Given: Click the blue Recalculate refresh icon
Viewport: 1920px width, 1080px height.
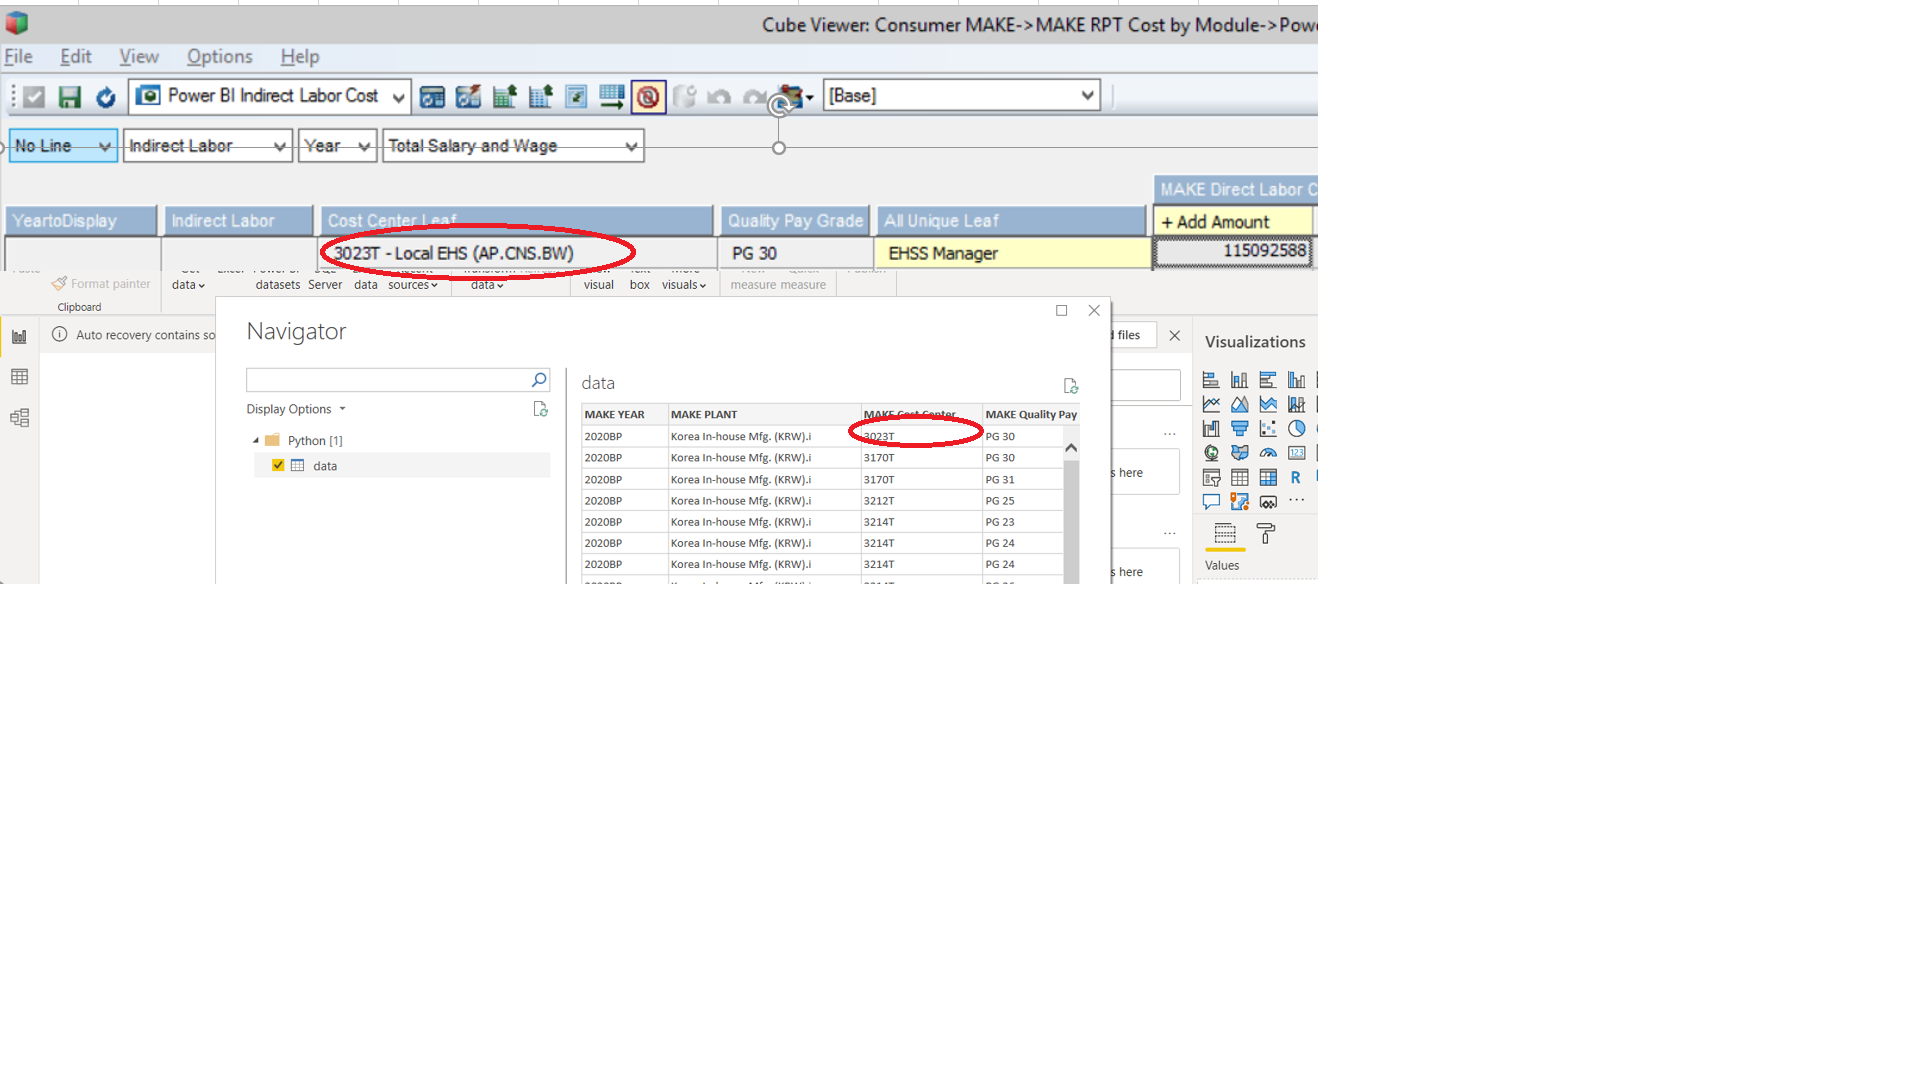Looking at the screenshot, I should (x=105, y=97).
